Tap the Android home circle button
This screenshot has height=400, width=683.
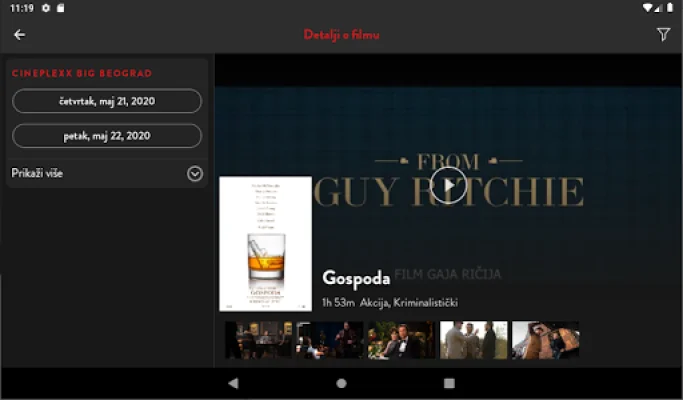341,383
